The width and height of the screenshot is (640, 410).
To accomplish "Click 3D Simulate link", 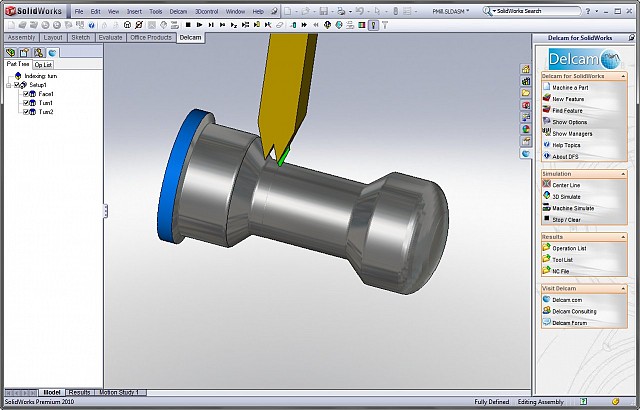I will (x=566, y=197).
